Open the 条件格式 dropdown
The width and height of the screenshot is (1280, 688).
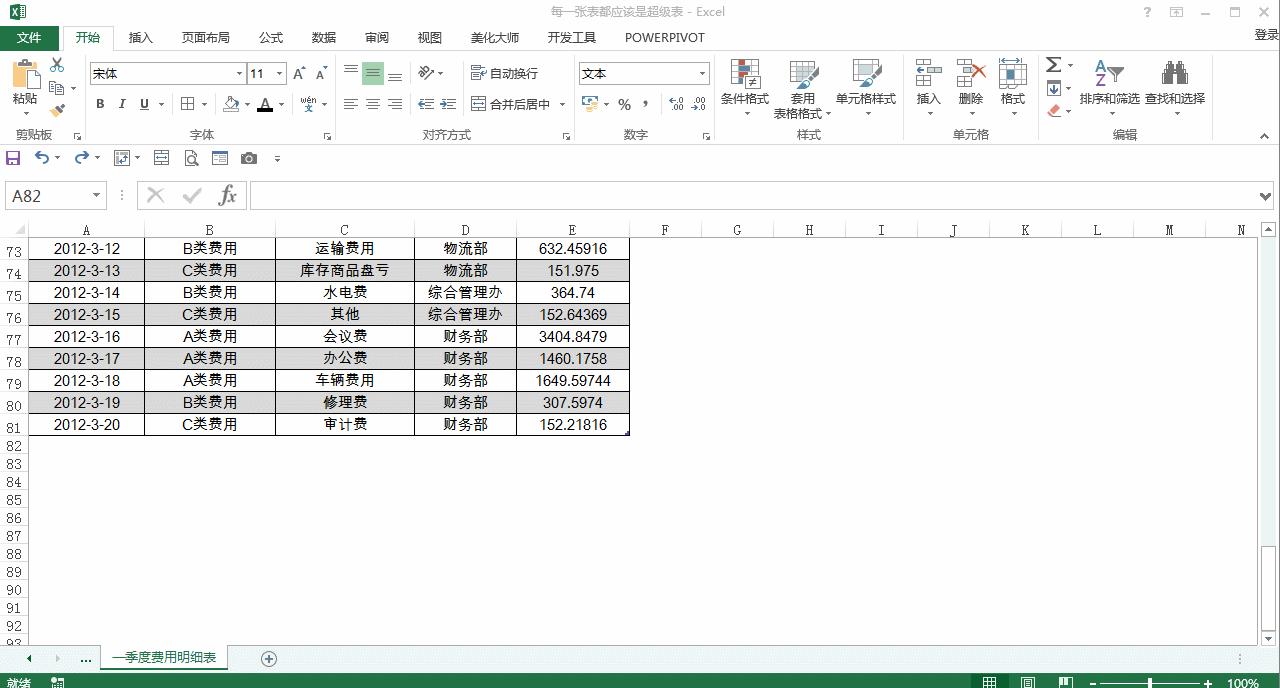[x=745, y=88]
